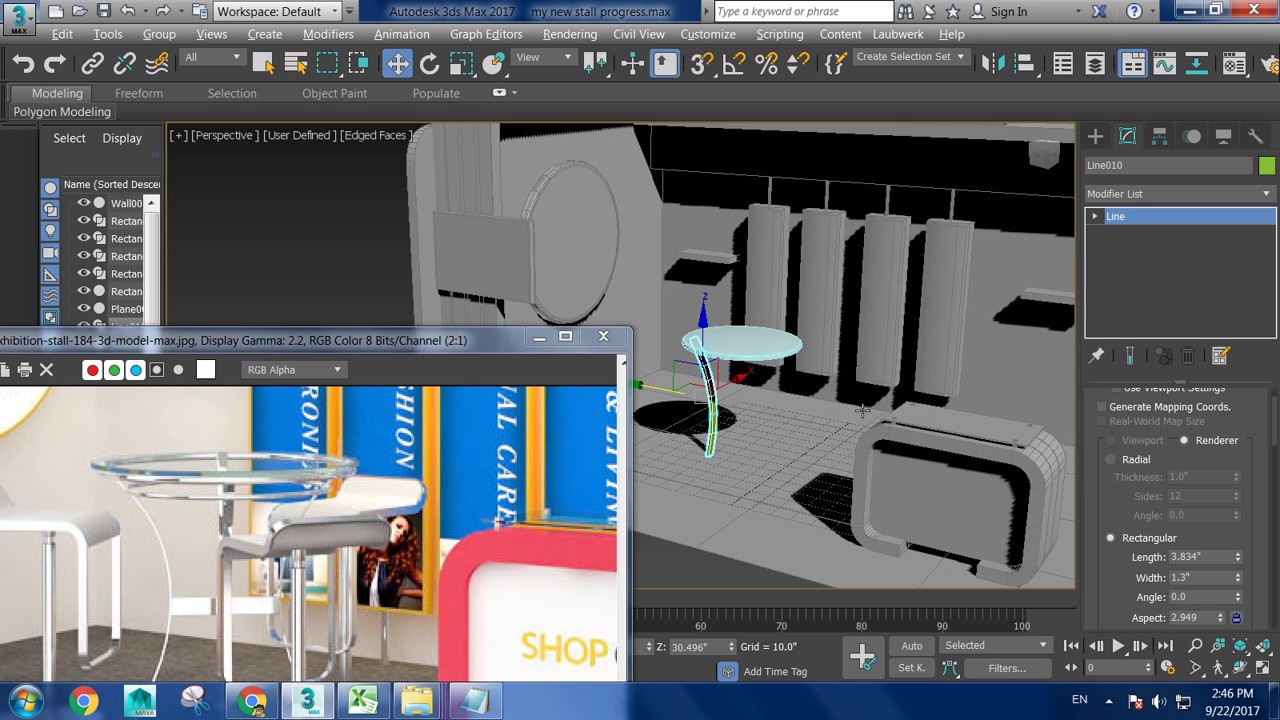Switch to the Object Paint ribbon tab
Viewport: 1280px width, 720px height.
(335, 93)
